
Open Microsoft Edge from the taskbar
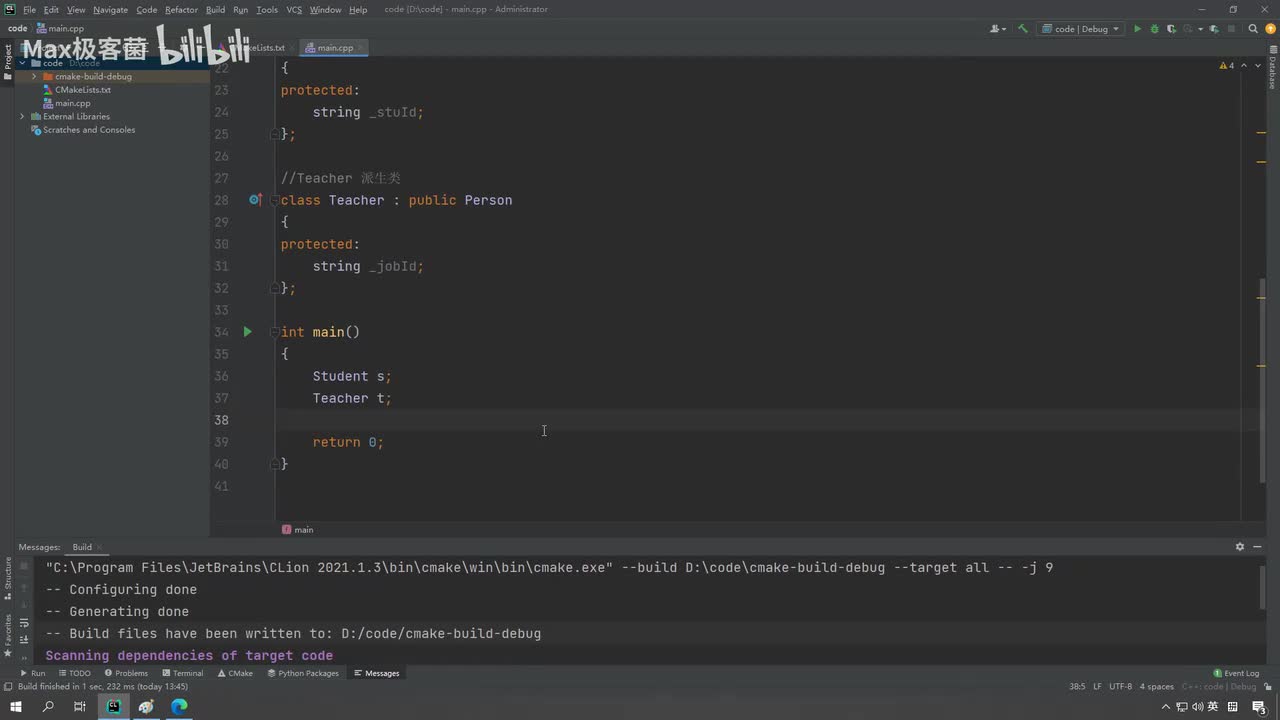pyautogui.click(x=179, y=707)
